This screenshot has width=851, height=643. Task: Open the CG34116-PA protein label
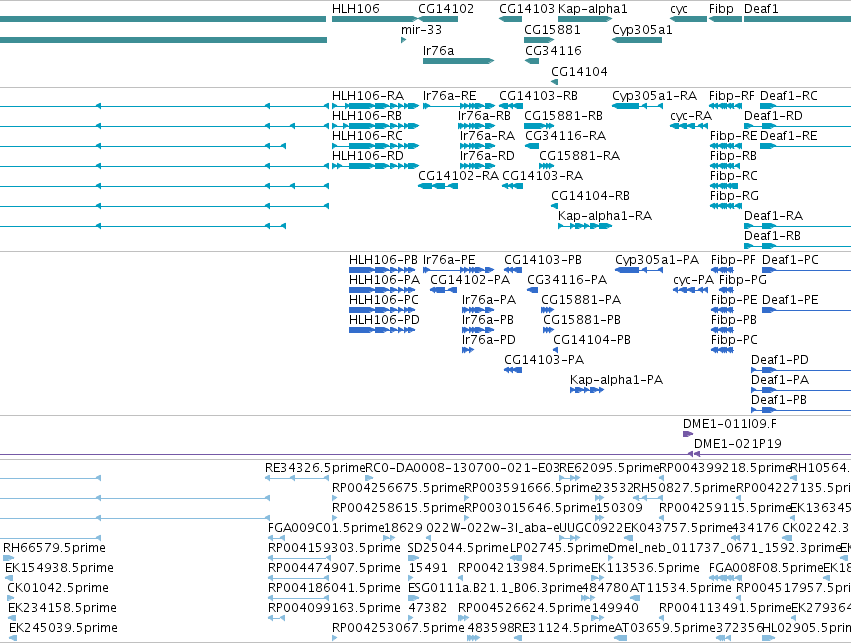(567, 281)
